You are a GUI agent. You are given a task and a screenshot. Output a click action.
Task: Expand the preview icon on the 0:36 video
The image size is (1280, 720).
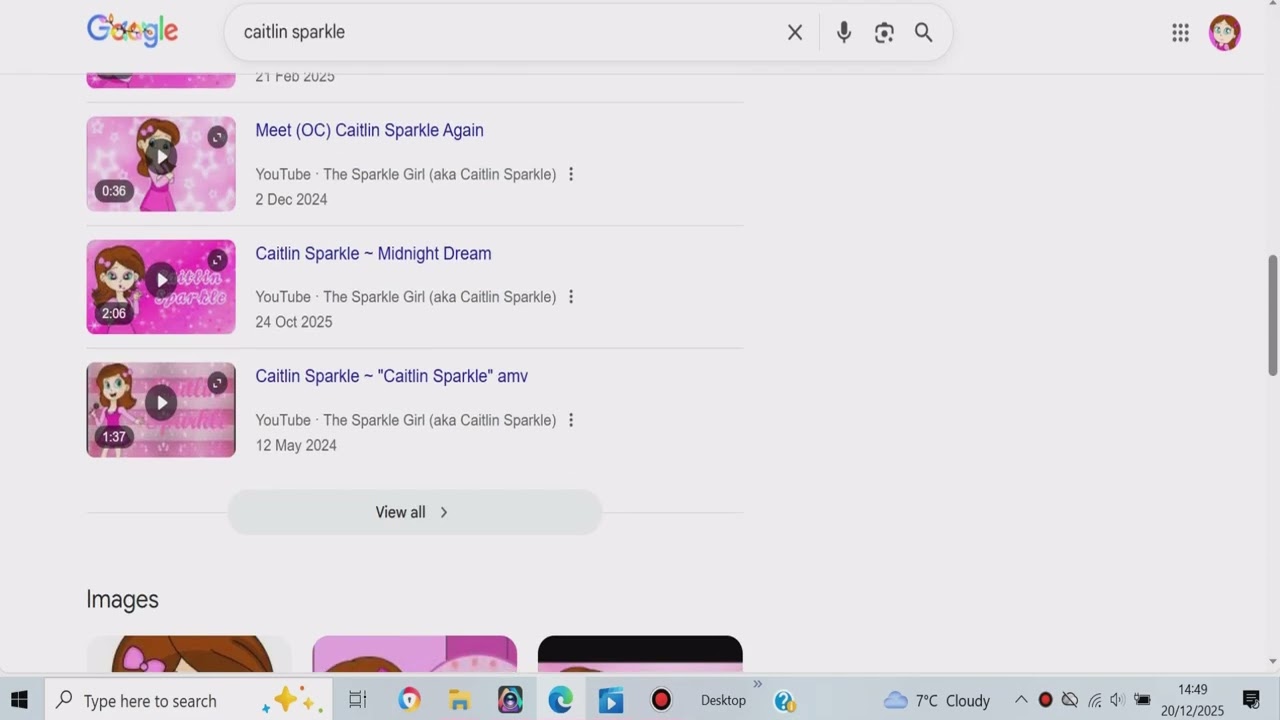pos(217,137)
